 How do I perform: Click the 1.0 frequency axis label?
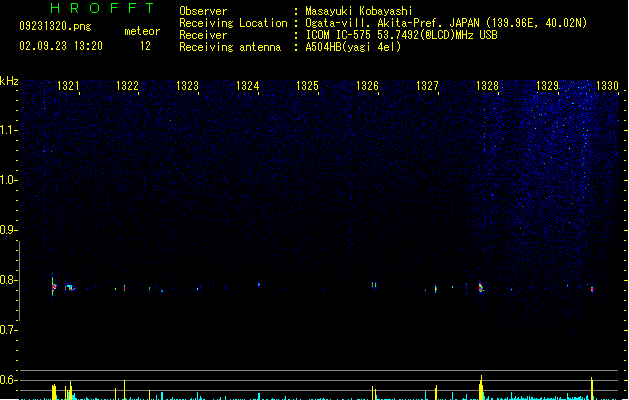tap(8, 180)
